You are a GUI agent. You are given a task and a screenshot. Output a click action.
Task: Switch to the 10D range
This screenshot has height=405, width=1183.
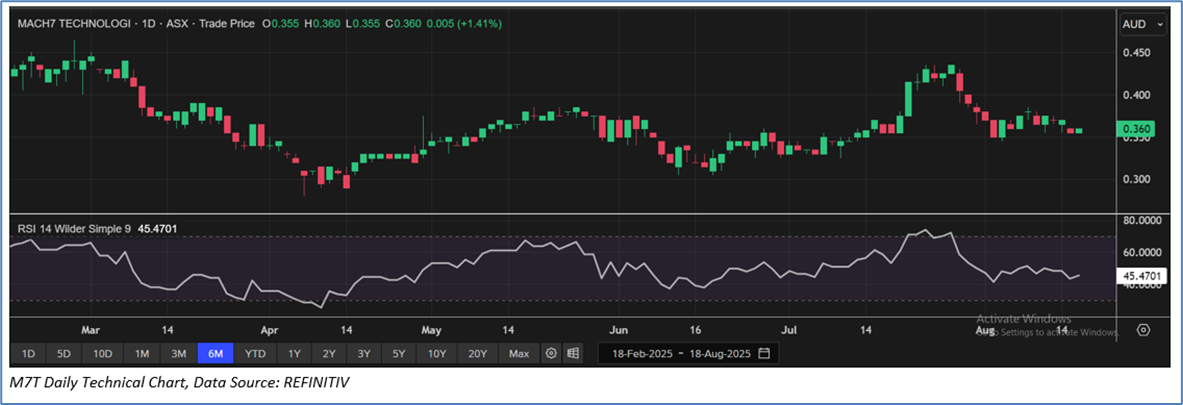point(102,354)
